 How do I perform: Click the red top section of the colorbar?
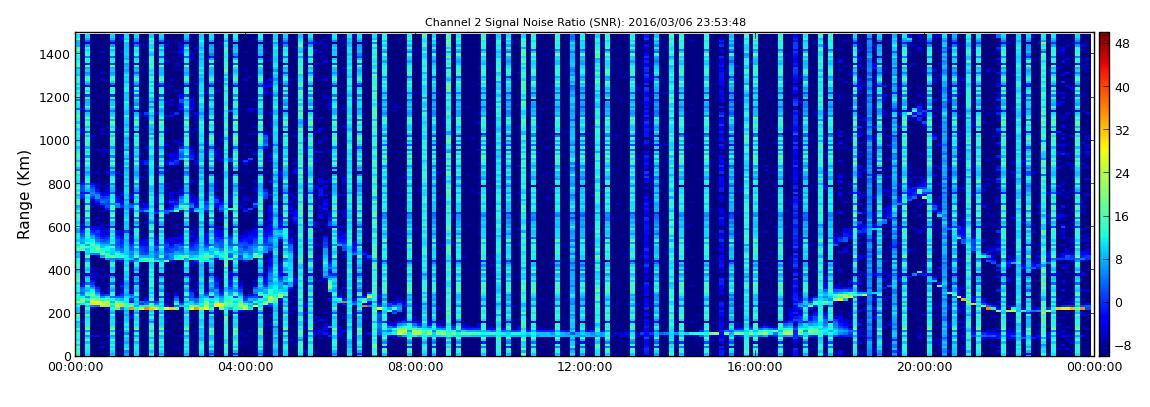(x=1105, y=51)
